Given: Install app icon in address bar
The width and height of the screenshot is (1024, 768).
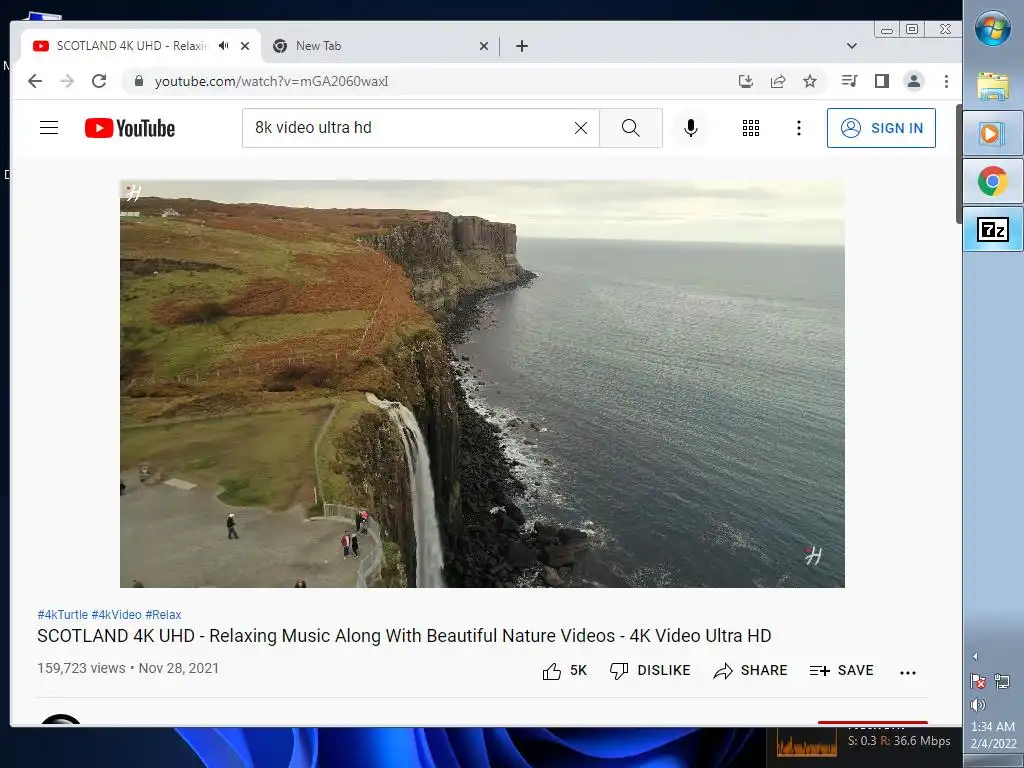Looking at the screenshot, I should pyautogui.click(x=746, y=81).
